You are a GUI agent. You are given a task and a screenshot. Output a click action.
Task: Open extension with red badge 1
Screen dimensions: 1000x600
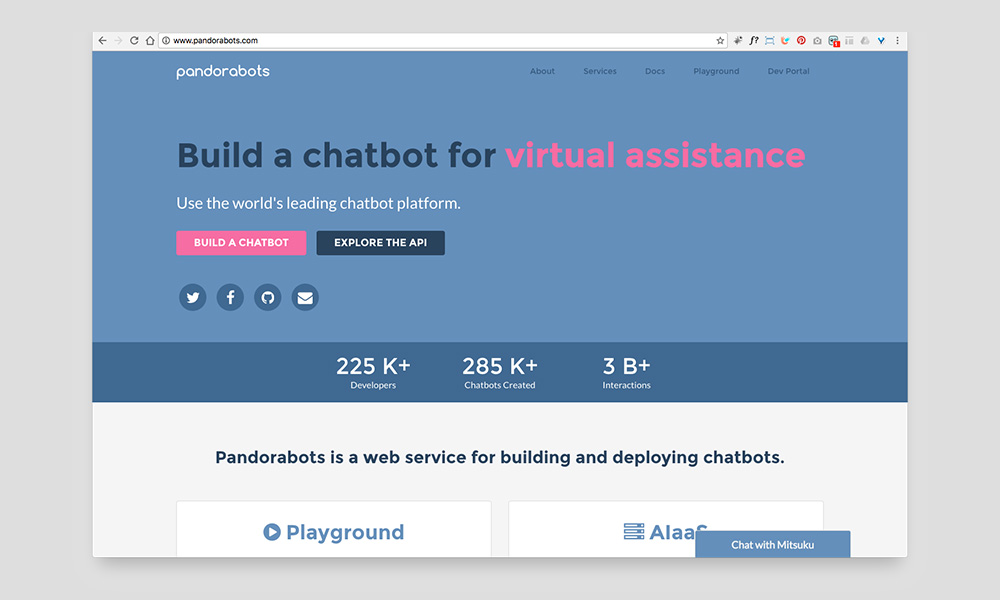click(x=834, y=41)
